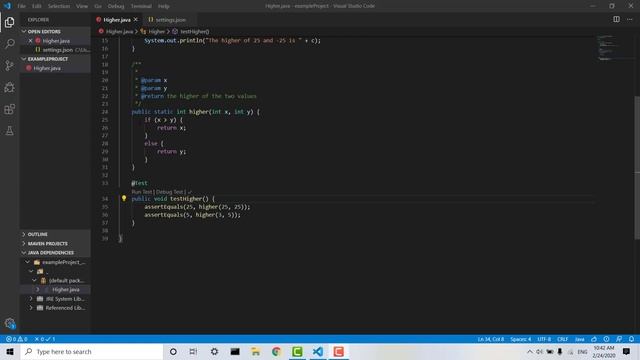Viewport: 640px width, 360px height.
Task: Expand the JRE System Library node
Action: 31,299
